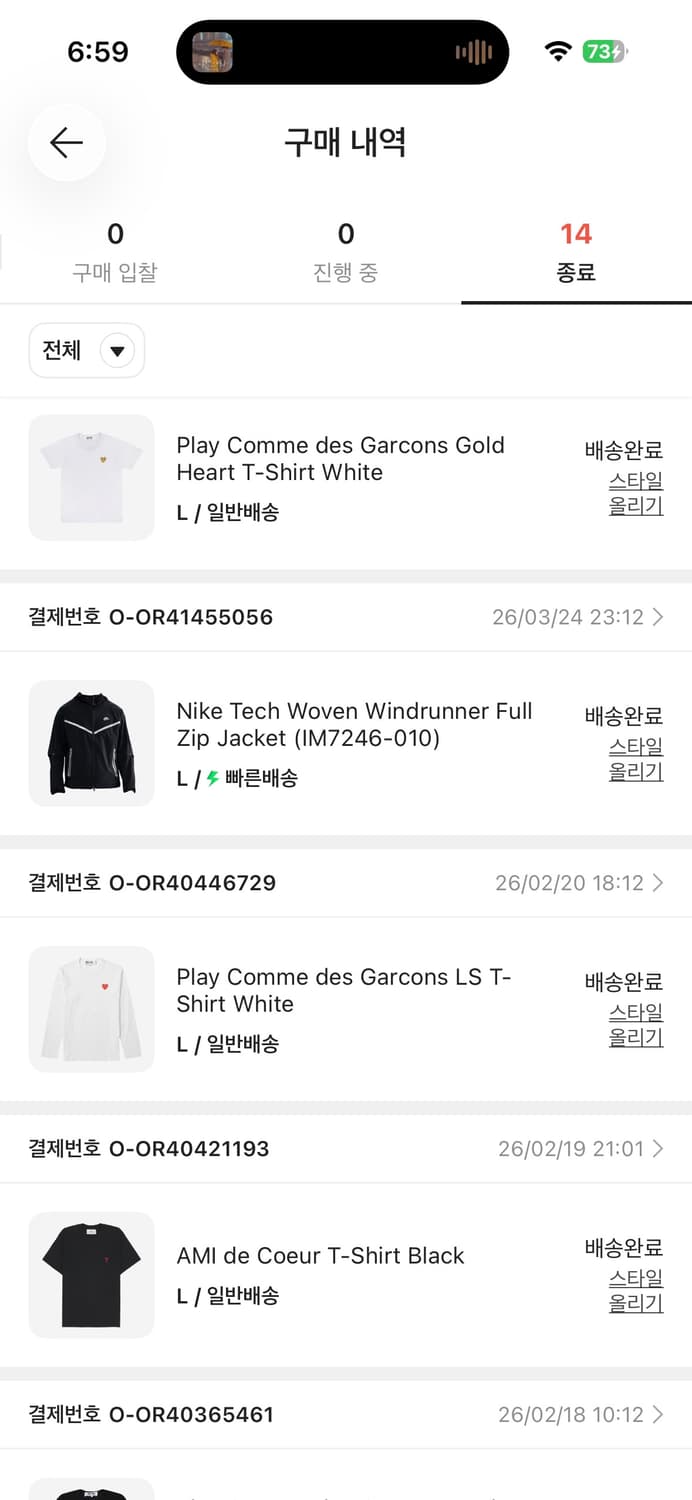Tap 스타일 올리기 for Gold Heart T-Shirt
Image resolution: width=692 pixels, height=1500 pixels.
click(x=636, y=493)
